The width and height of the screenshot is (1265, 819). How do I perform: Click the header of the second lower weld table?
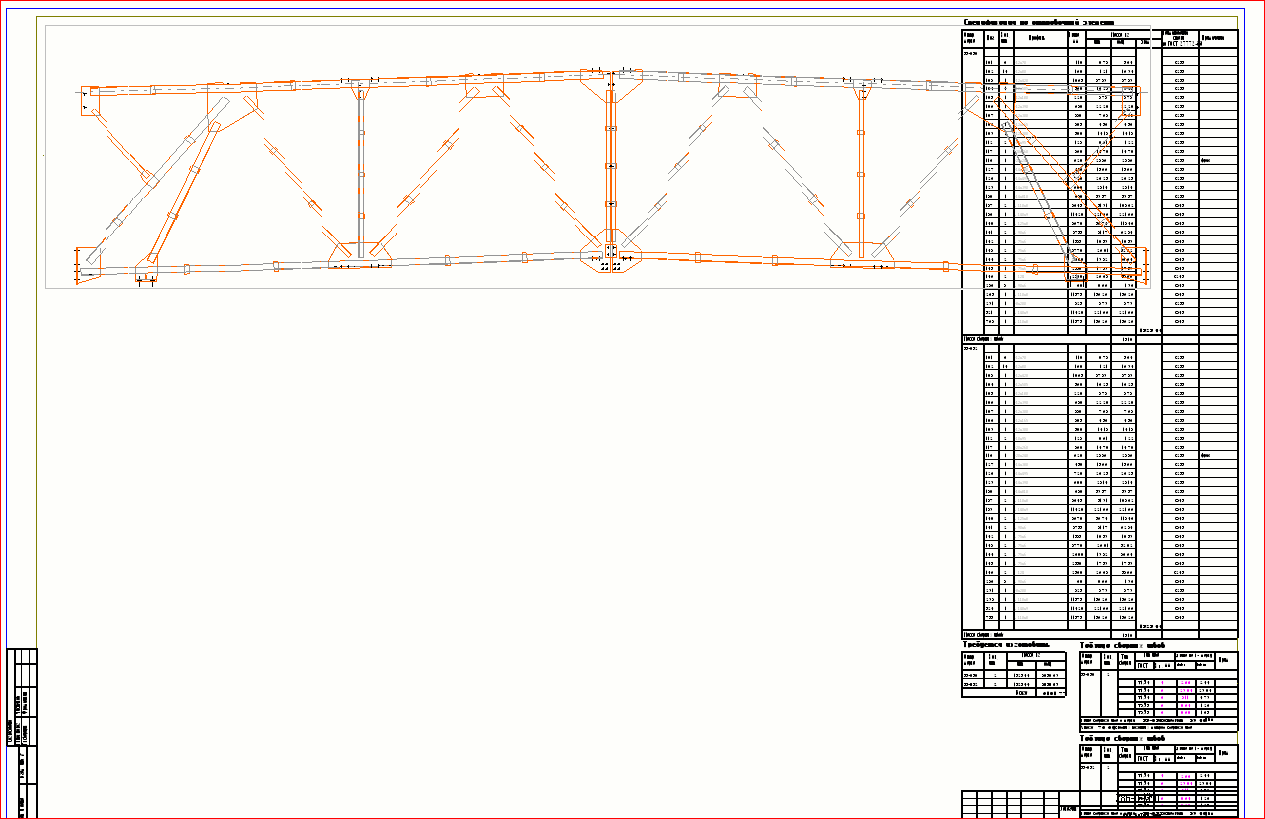tap(1124, 739)
